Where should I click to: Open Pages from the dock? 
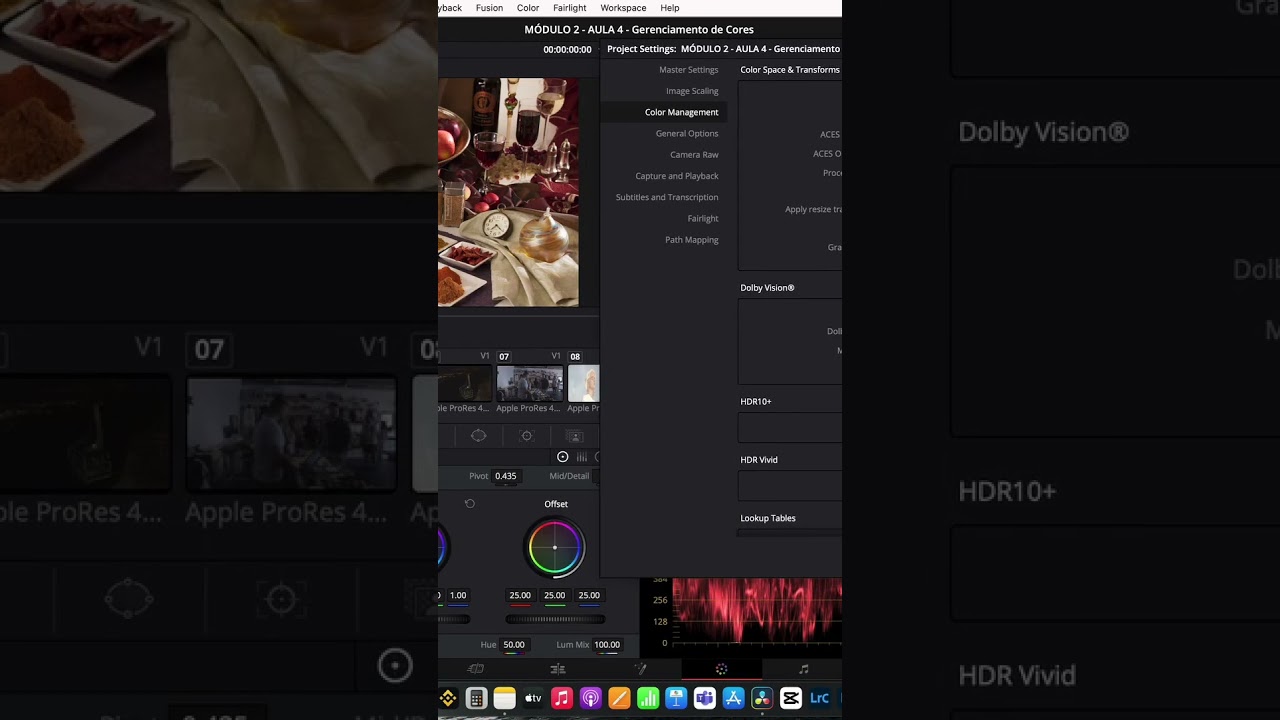pyautogui.click(x=619, y=698)
